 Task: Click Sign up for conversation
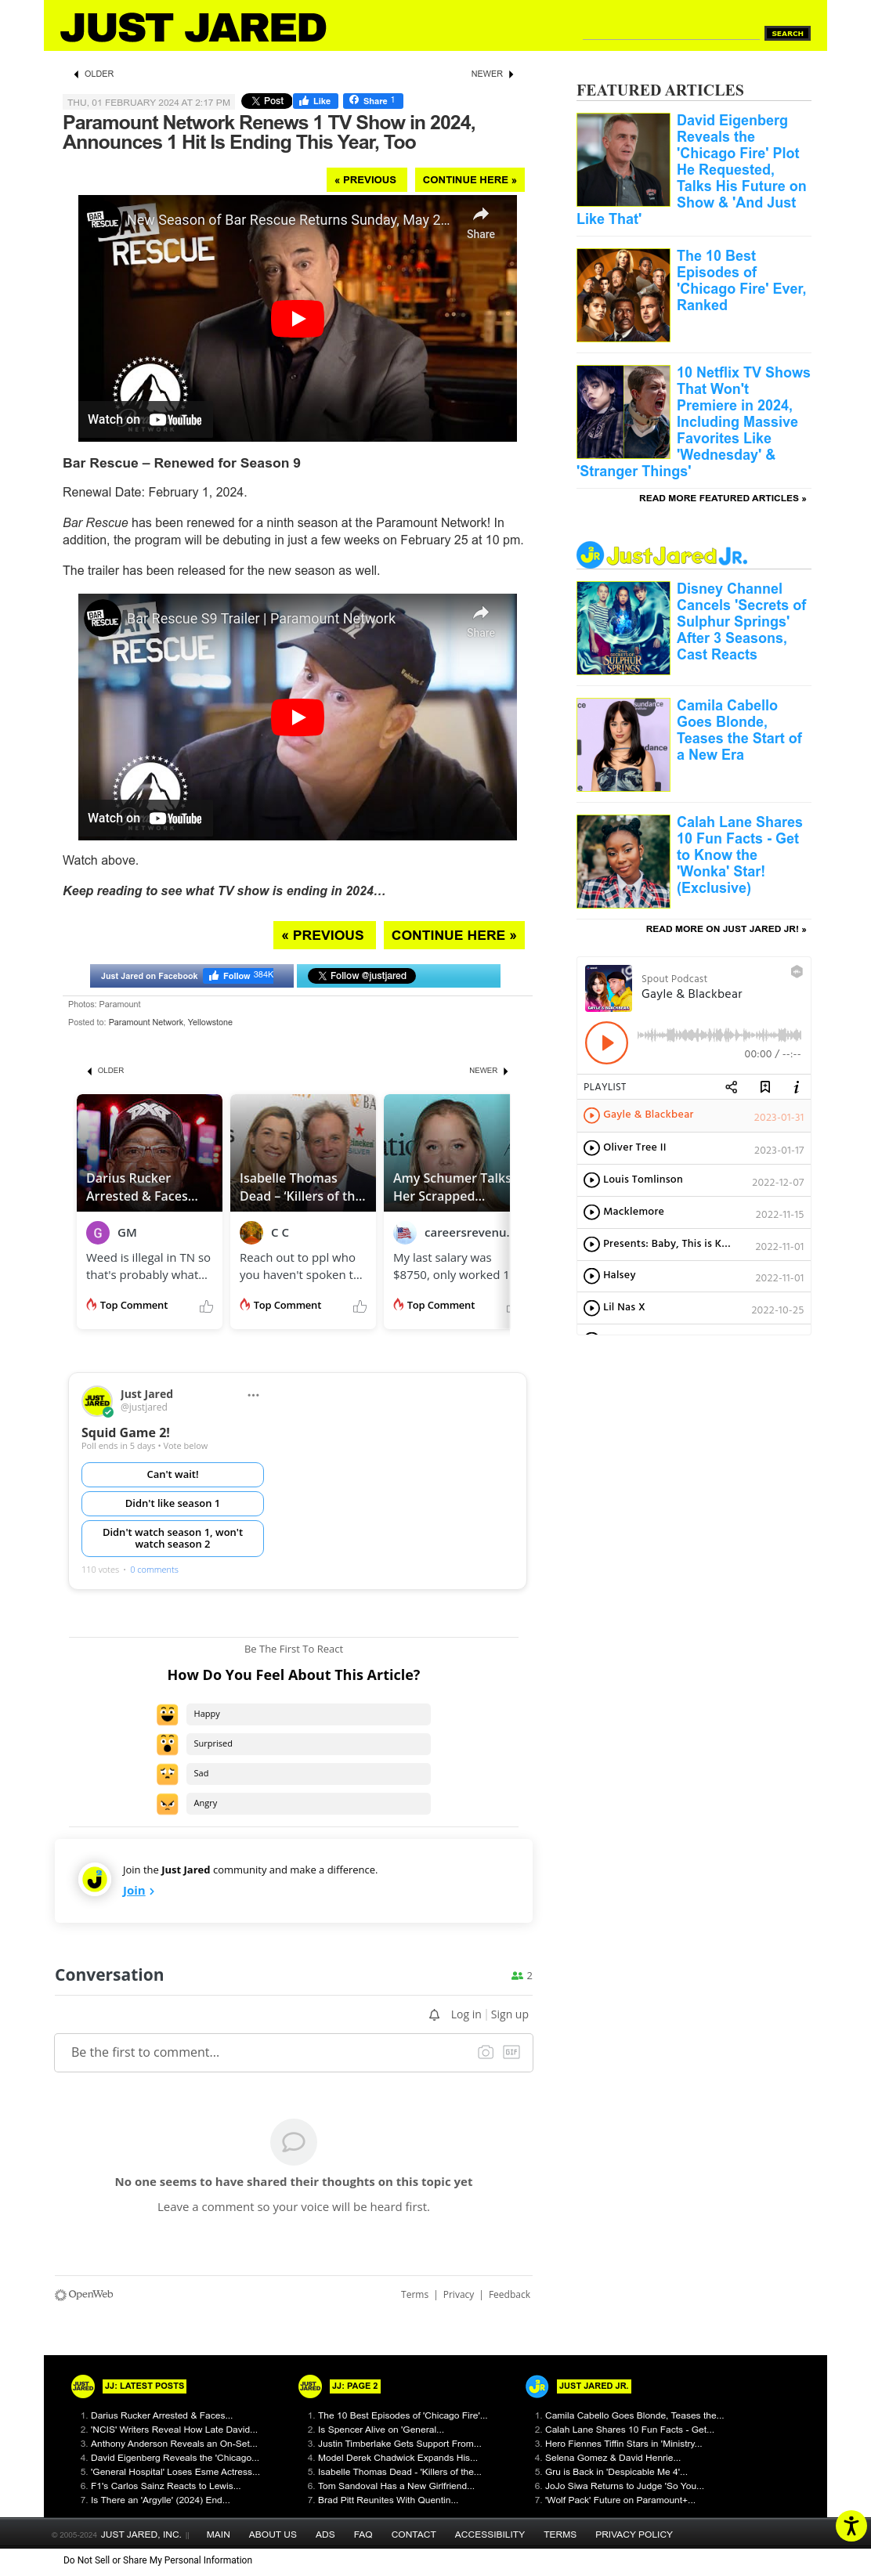click(509, 2015)
